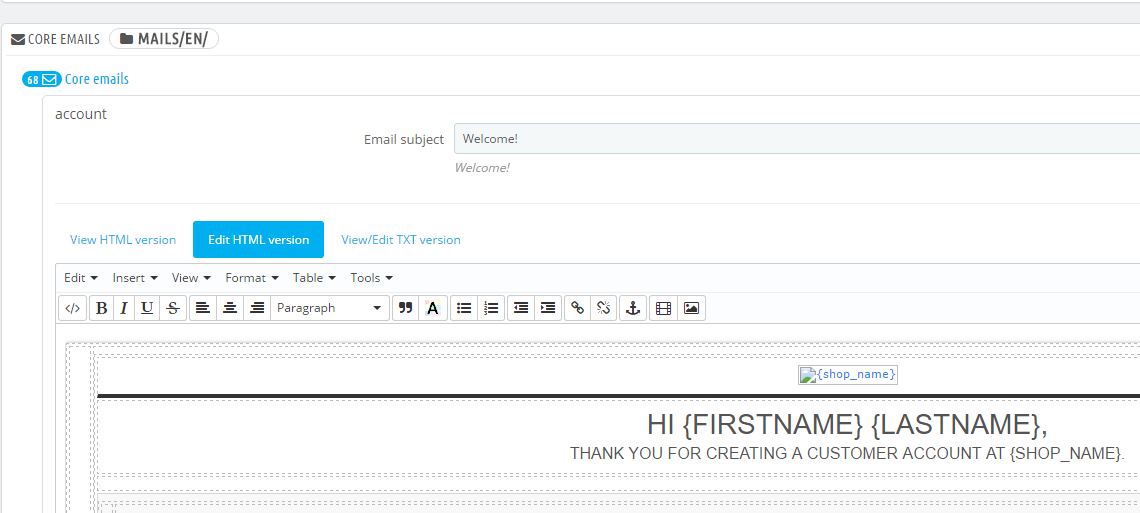Insert a blockquote
This screenshot has width=1140, height=513.
coord(406,308)
